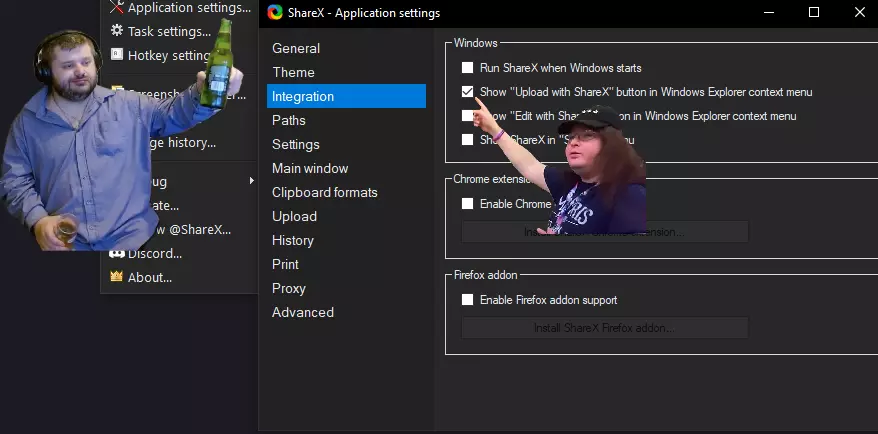The width and height of the screenshot is (878, 434).
Task: Open the Main window tab
Action: pyautogui.click(x=346, y=169)
